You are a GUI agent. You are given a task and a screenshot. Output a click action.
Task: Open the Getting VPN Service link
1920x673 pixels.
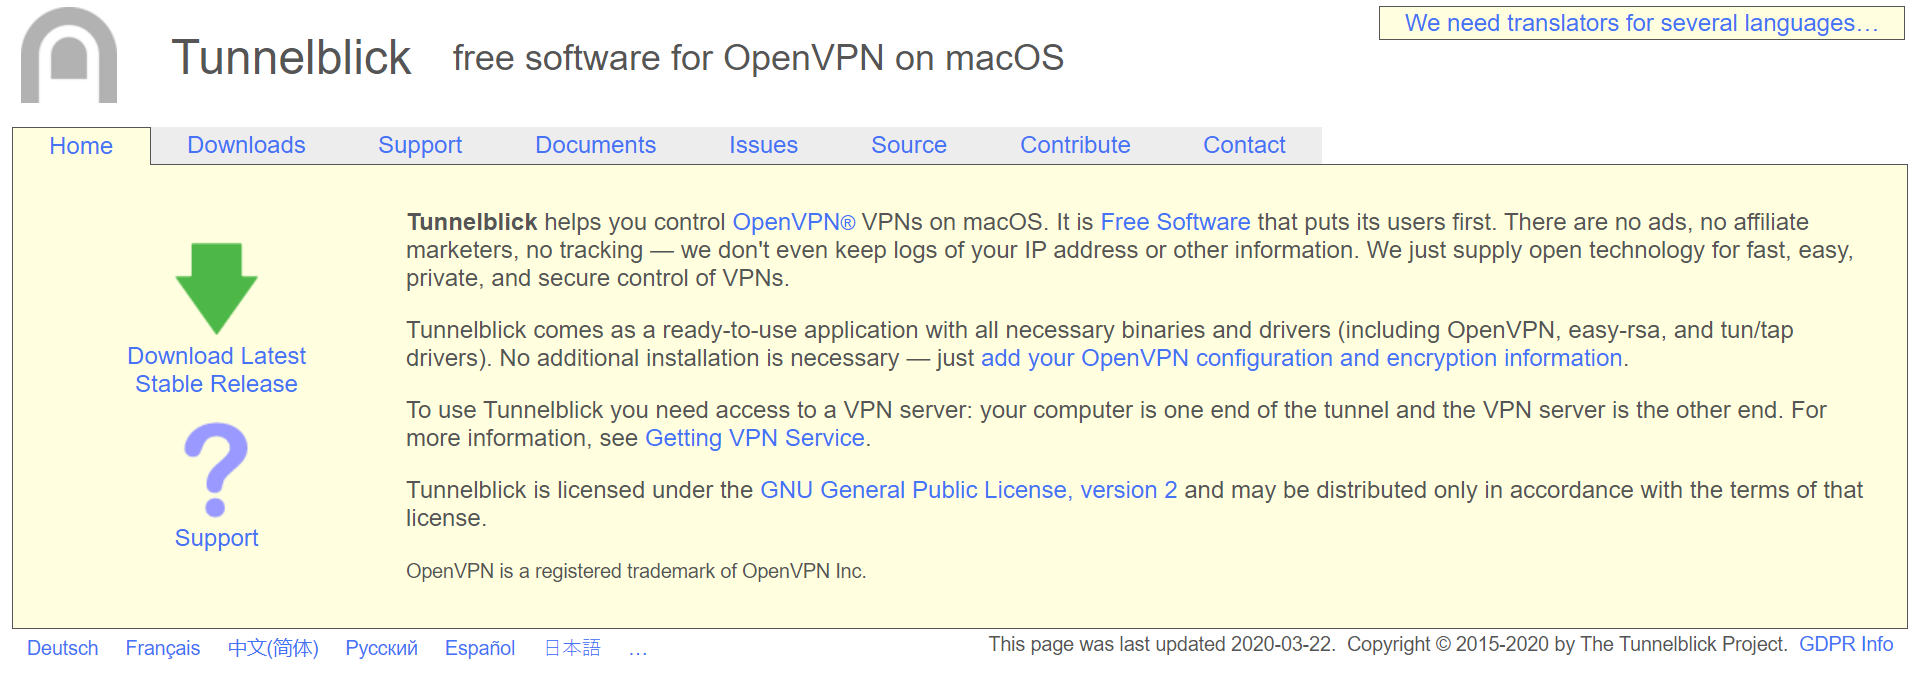pyautogui.click(x=754, y=438)
